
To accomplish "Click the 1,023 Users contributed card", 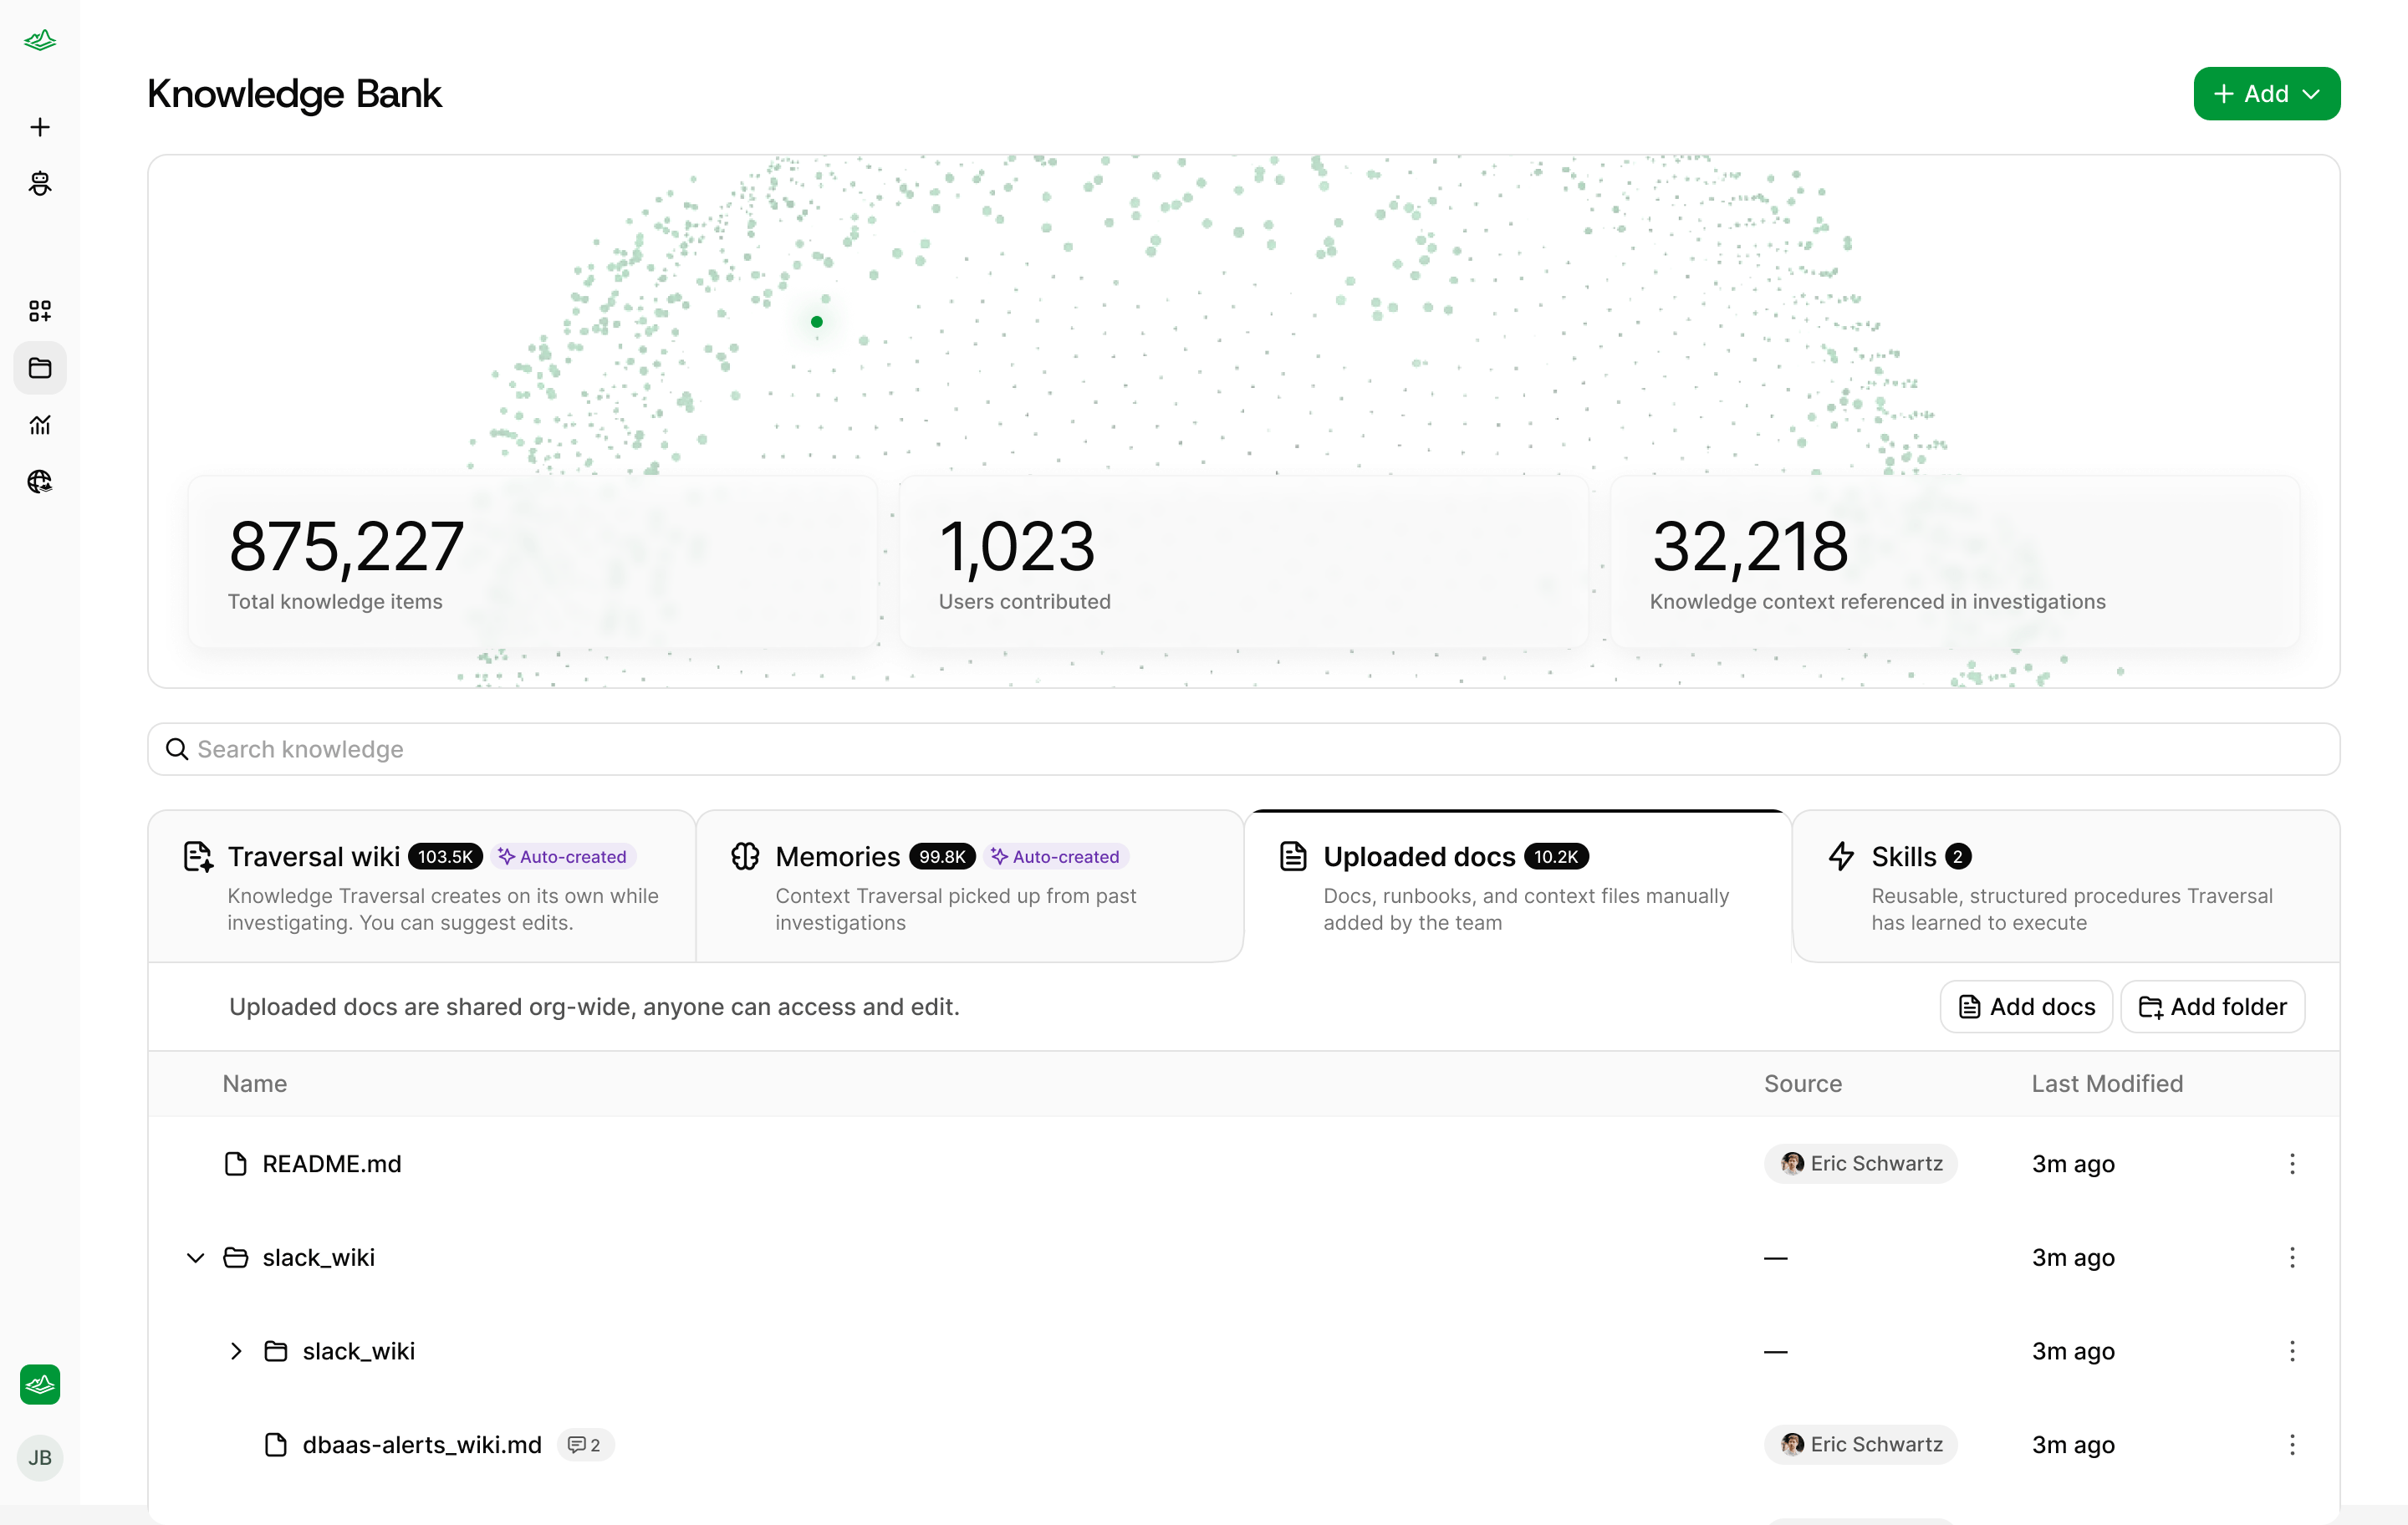I will (1243, 562).
